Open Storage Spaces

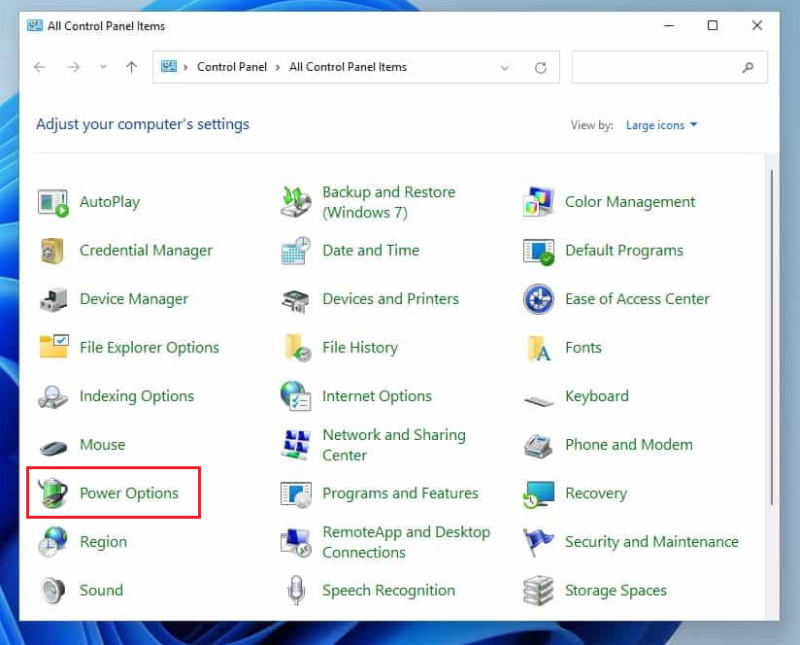[x=615, y=590]
